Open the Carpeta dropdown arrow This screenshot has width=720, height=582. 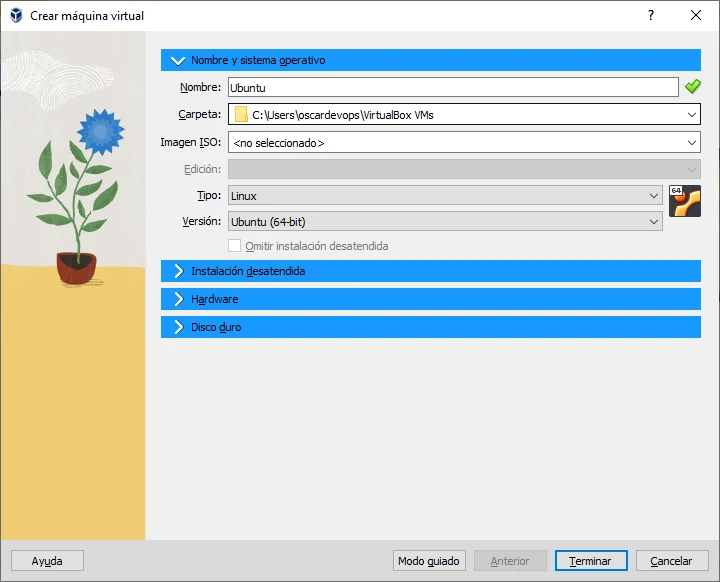pos(692,114)
